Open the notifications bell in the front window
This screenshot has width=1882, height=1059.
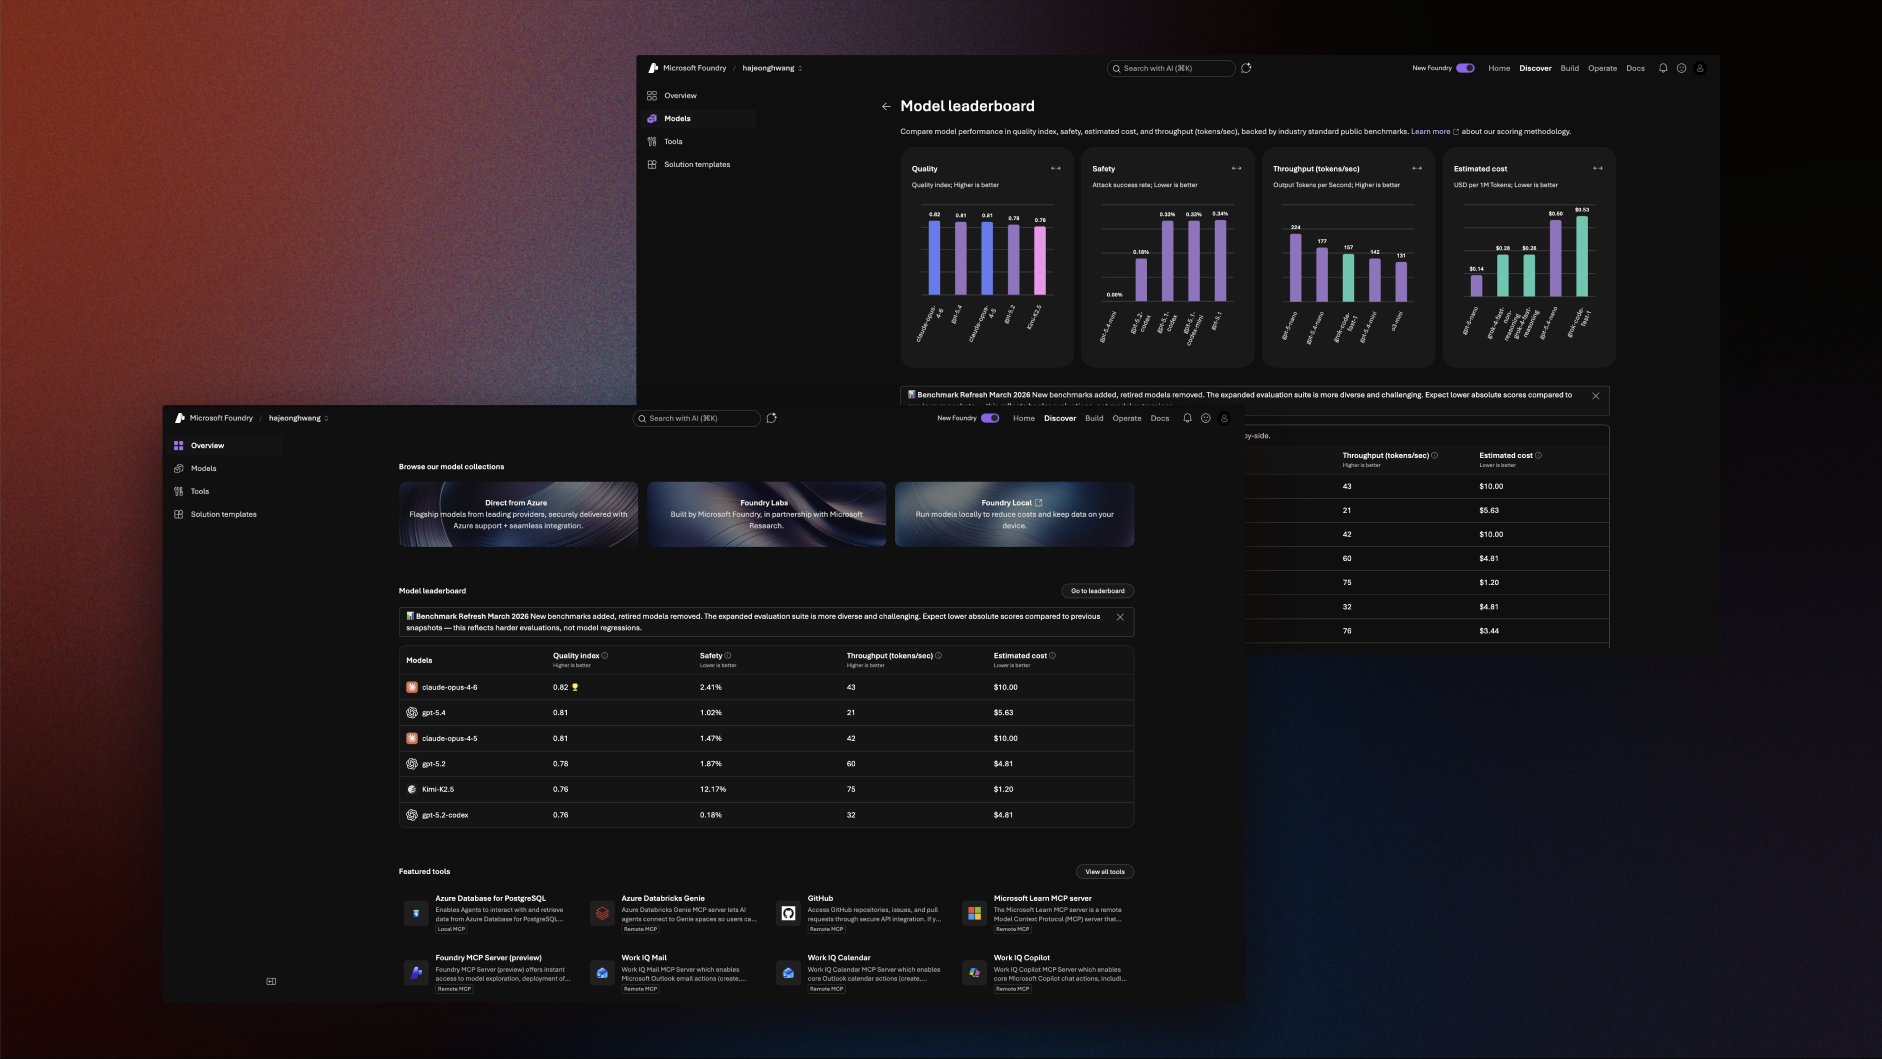1187,418
